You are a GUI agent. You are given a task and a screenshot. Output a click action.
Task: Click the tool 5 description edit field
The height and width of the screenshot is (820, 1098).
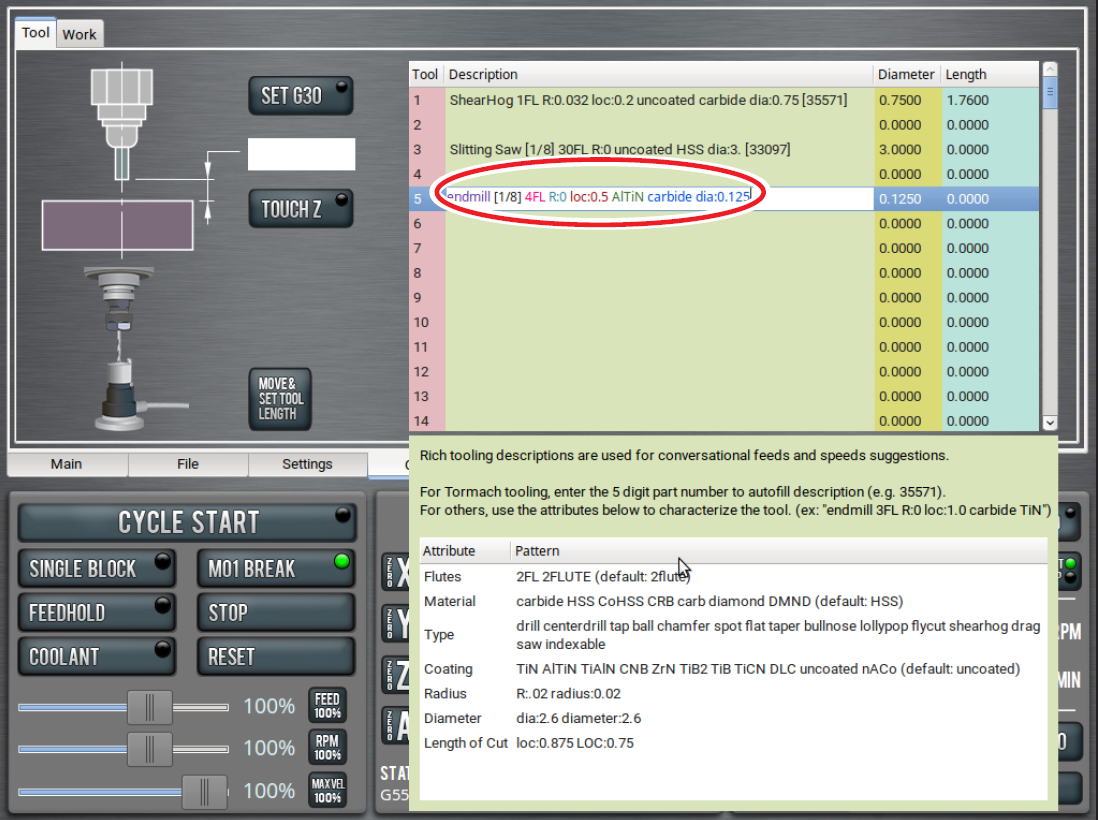click(x=655, y=198)
